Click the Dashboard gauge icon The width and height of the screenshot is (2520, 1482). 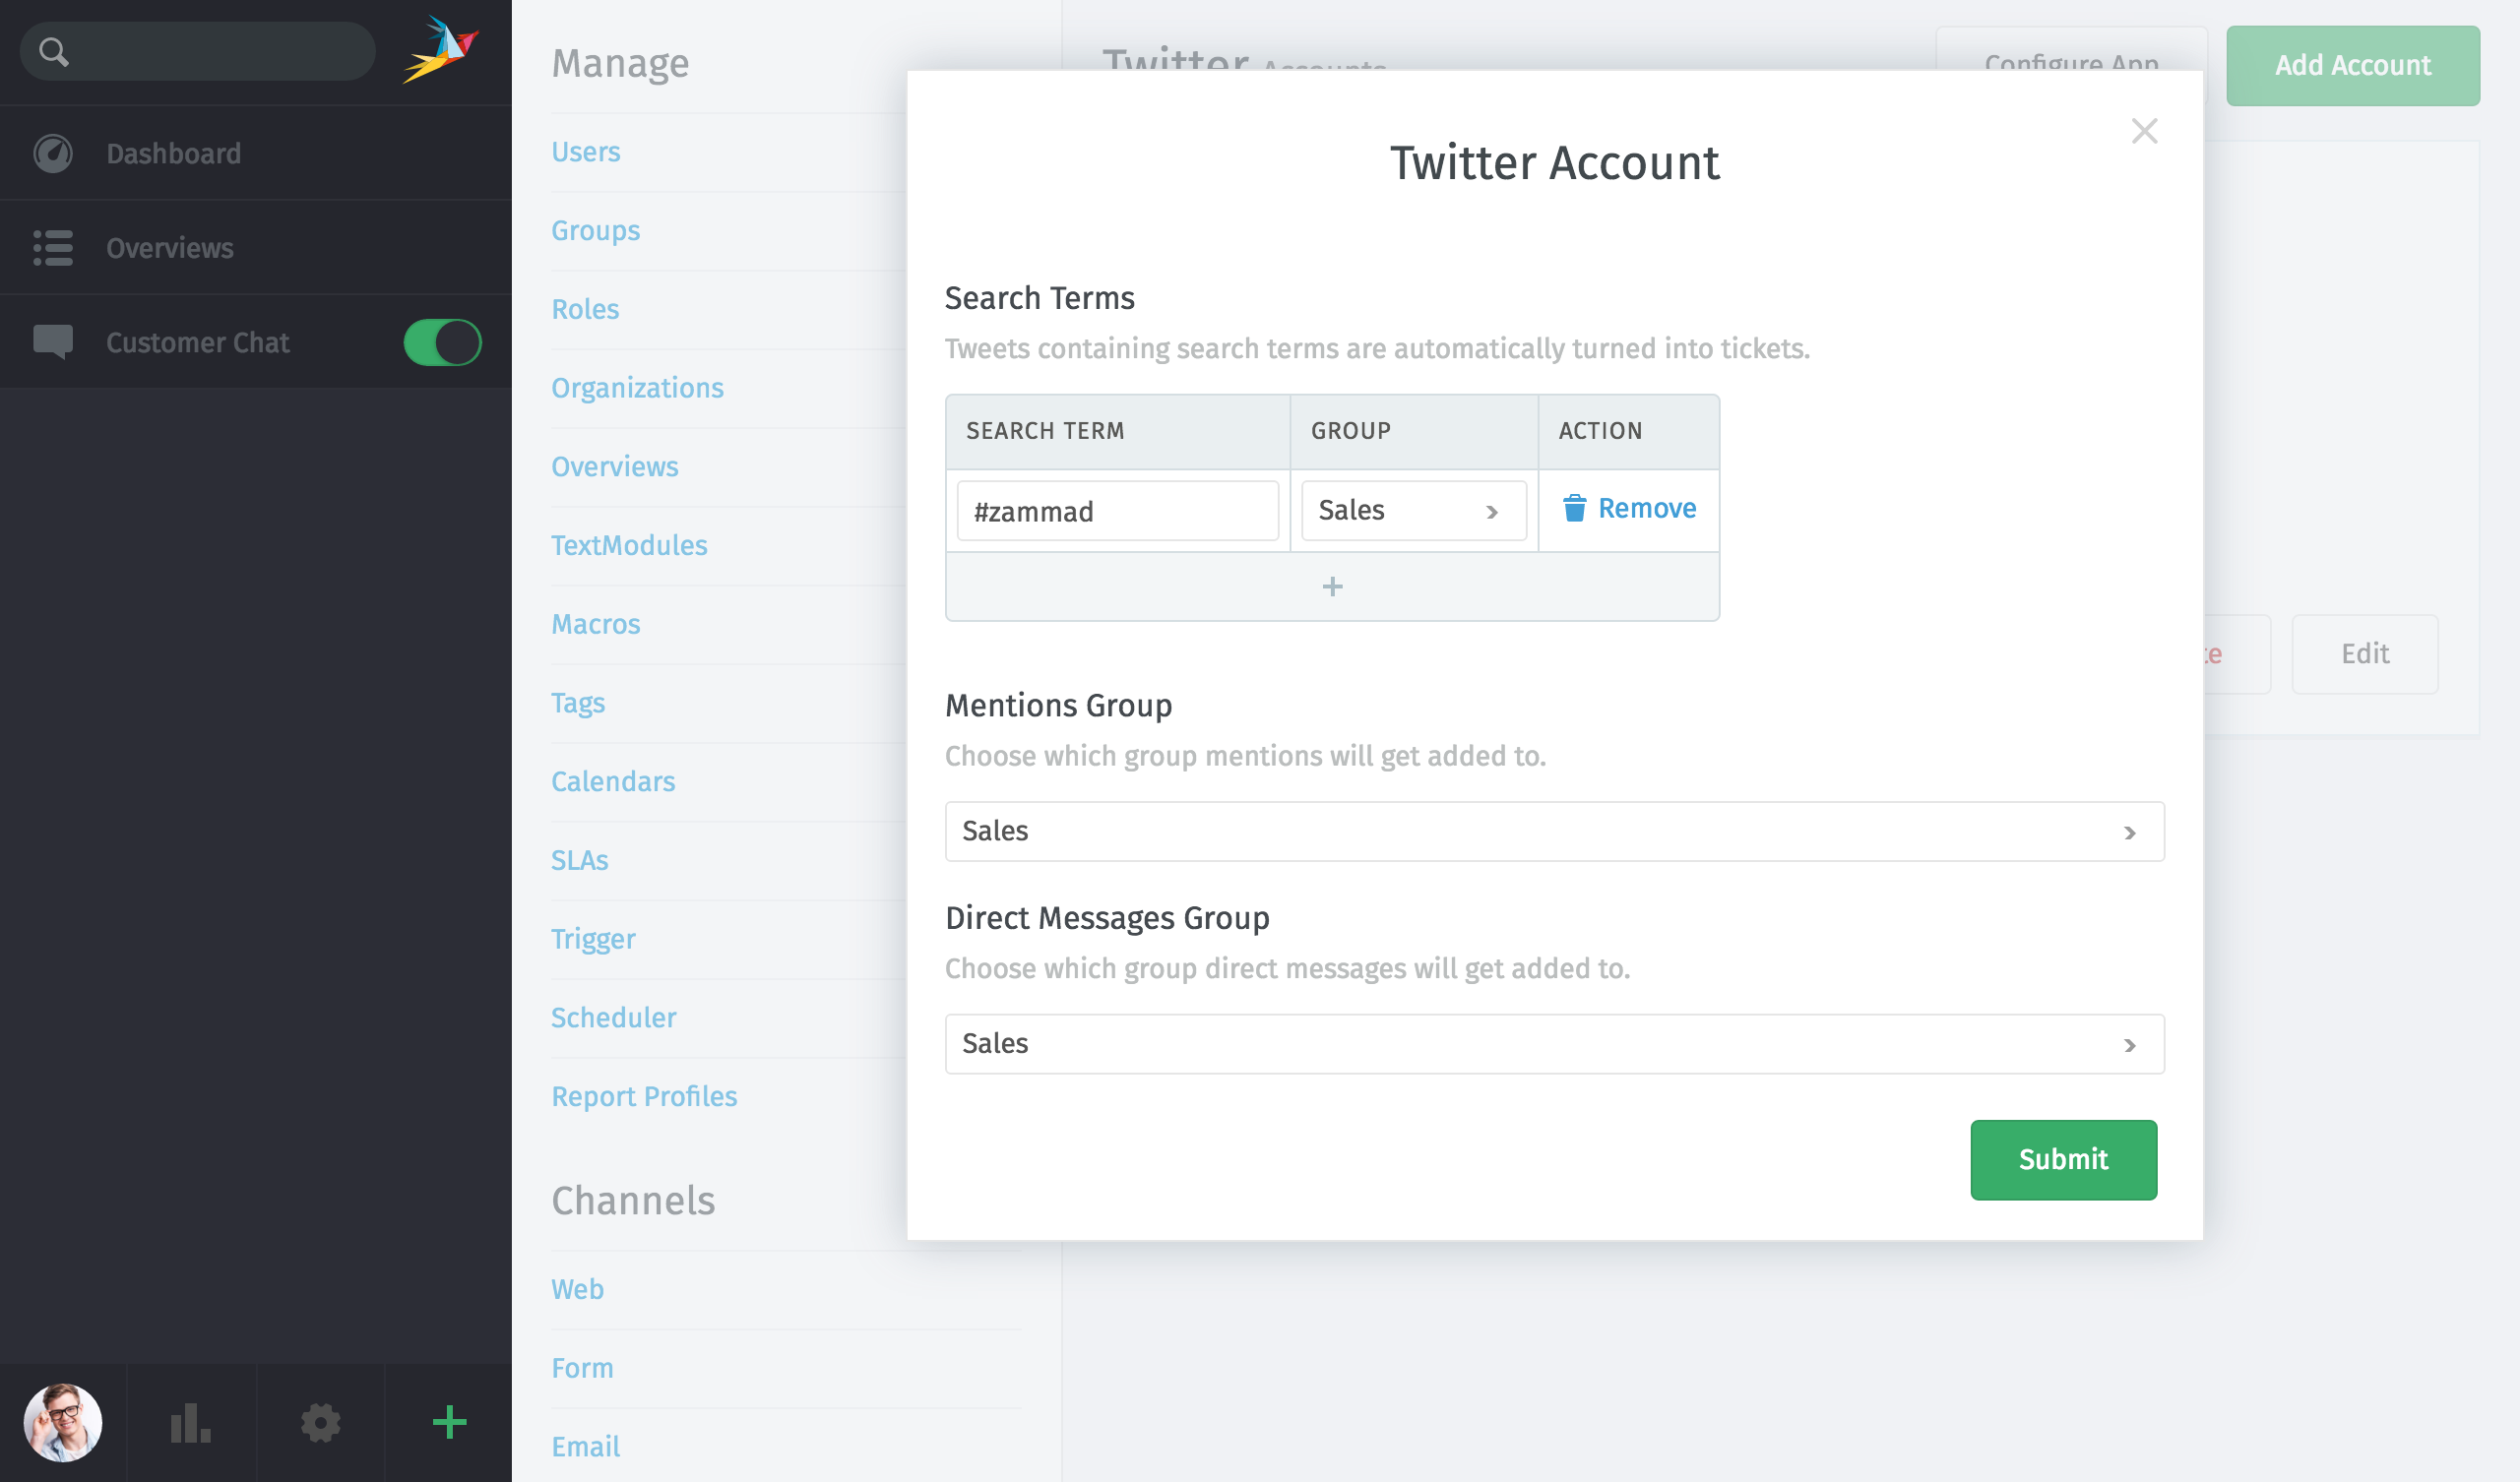pos(53,153)
